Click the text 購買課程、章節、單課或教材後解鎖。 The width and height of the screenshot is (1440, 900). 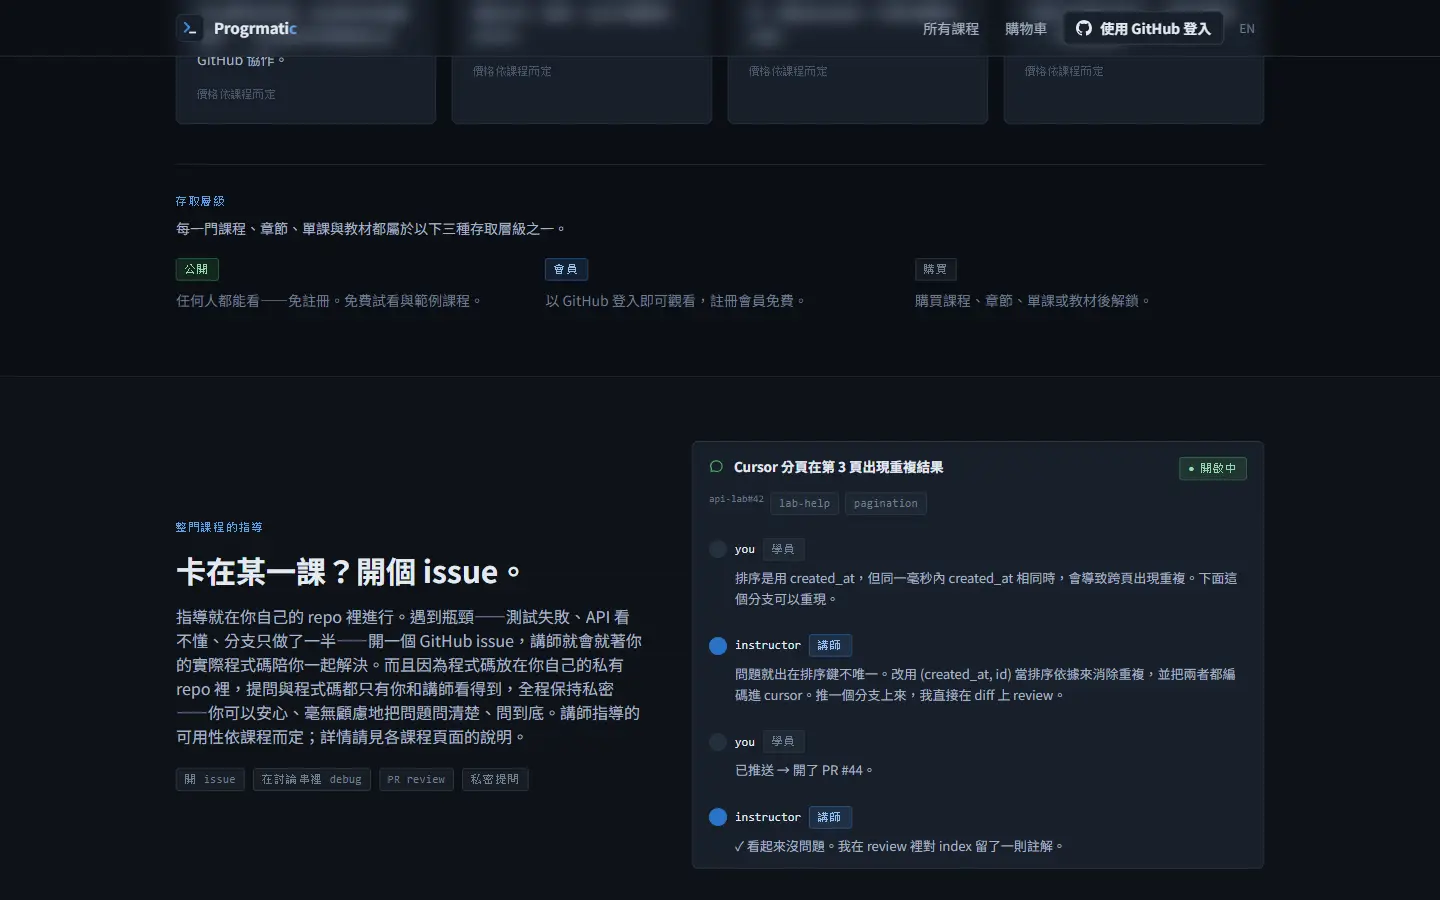click(x=1034, y=301)
